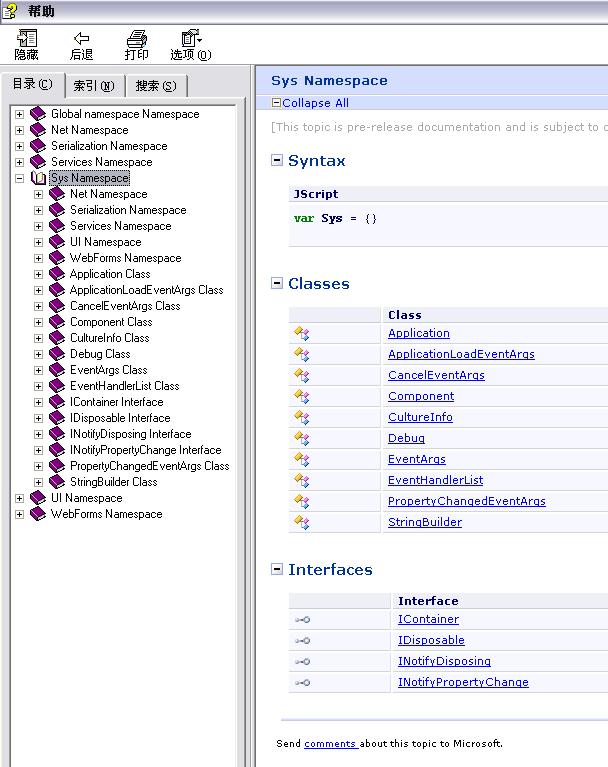608x767 pixels.
Task: Expand the StringBuilder Class tree node
Action: [x=39, y=482]
